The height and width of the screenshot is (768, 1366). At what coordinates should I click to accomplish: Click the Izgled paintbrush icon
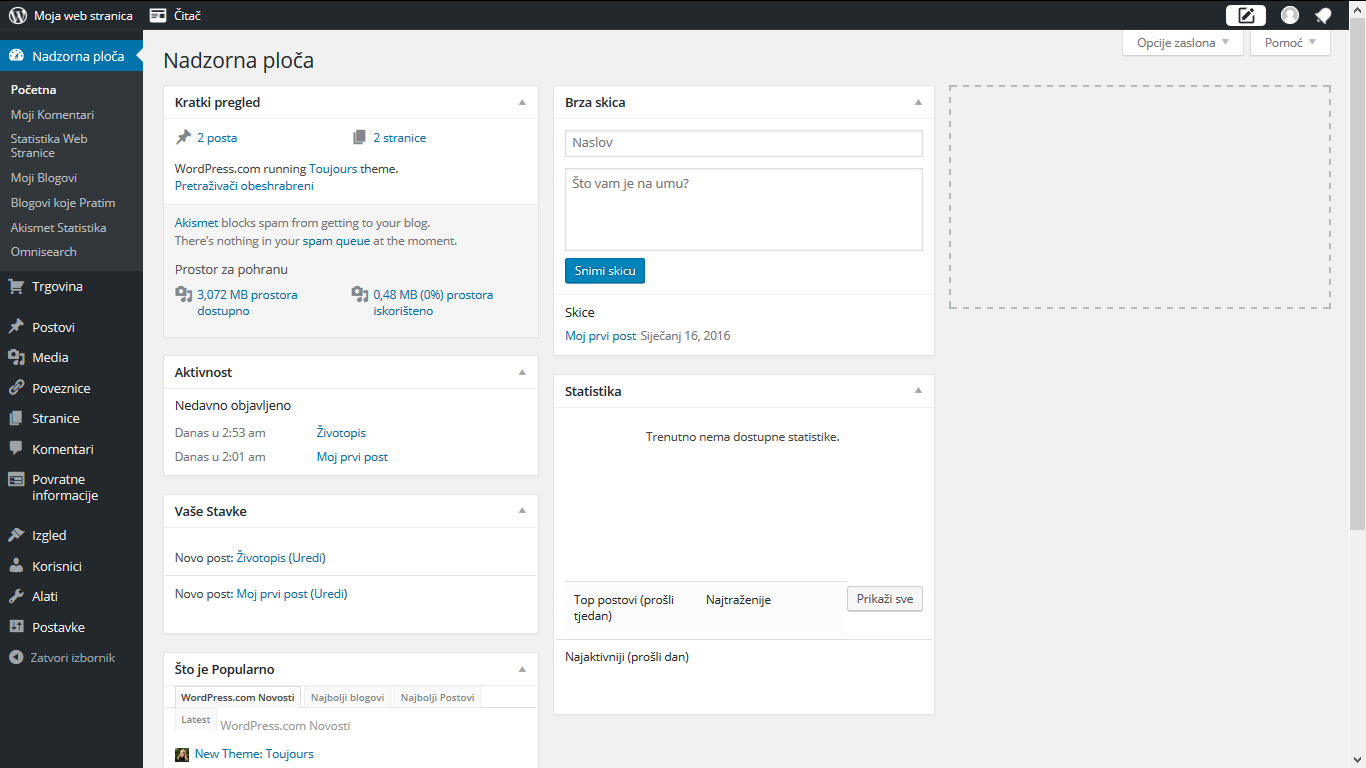point(16,536)
